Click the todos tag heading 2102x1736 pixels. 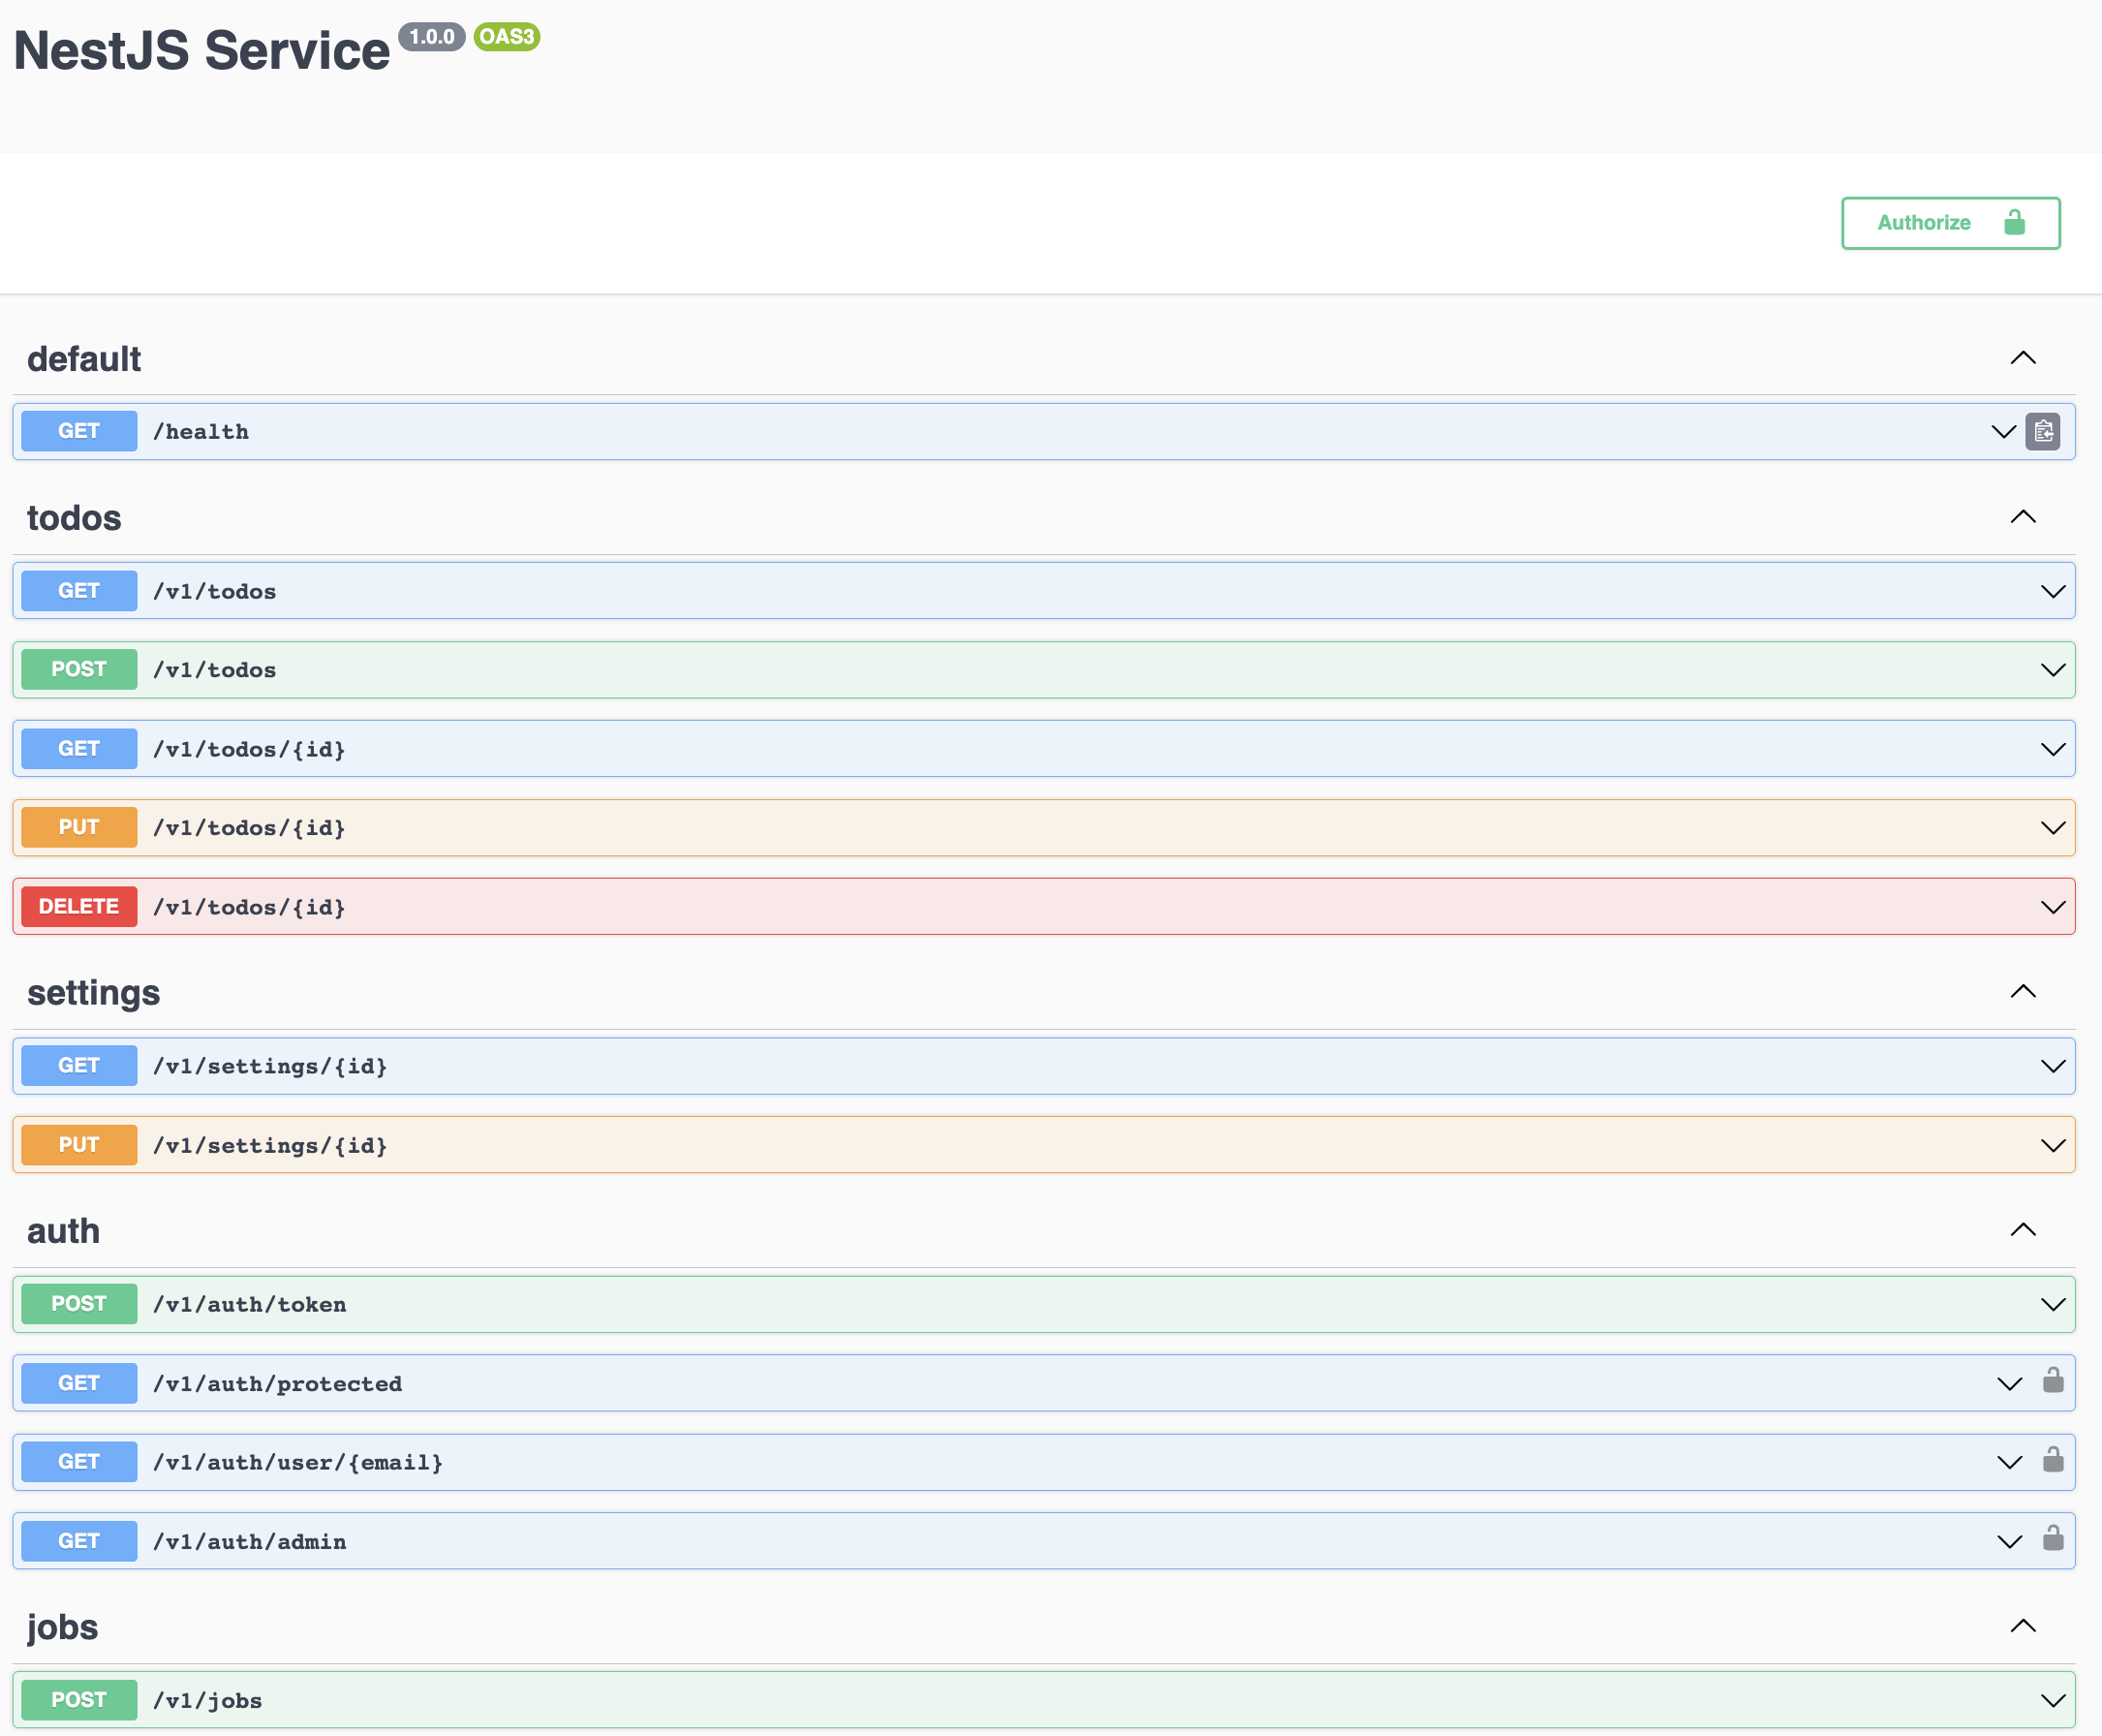pos(74,518)
